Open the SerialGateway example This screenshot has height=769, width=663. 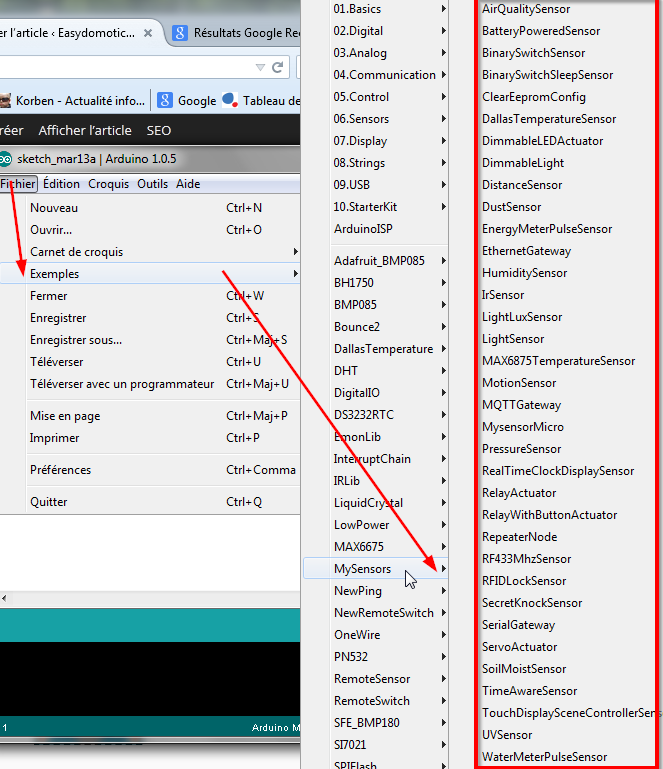coord(518,625)
